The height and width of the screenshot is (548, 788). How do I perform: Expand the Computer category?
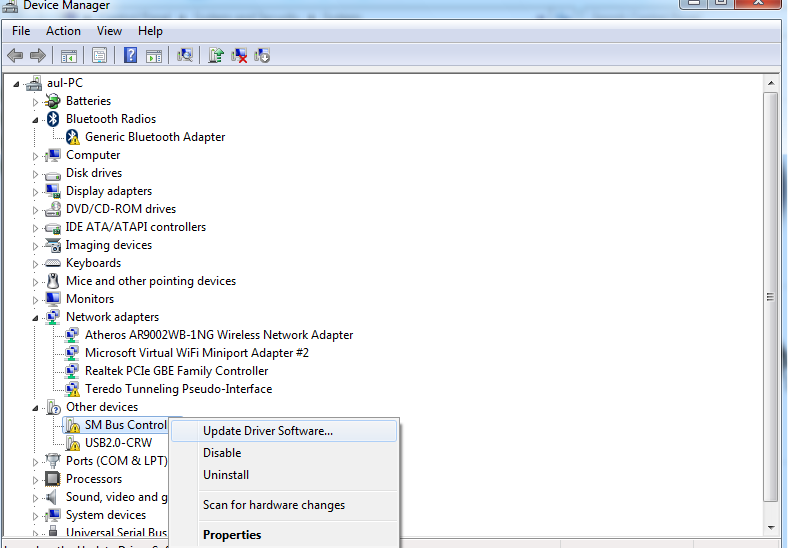(35, 156)
